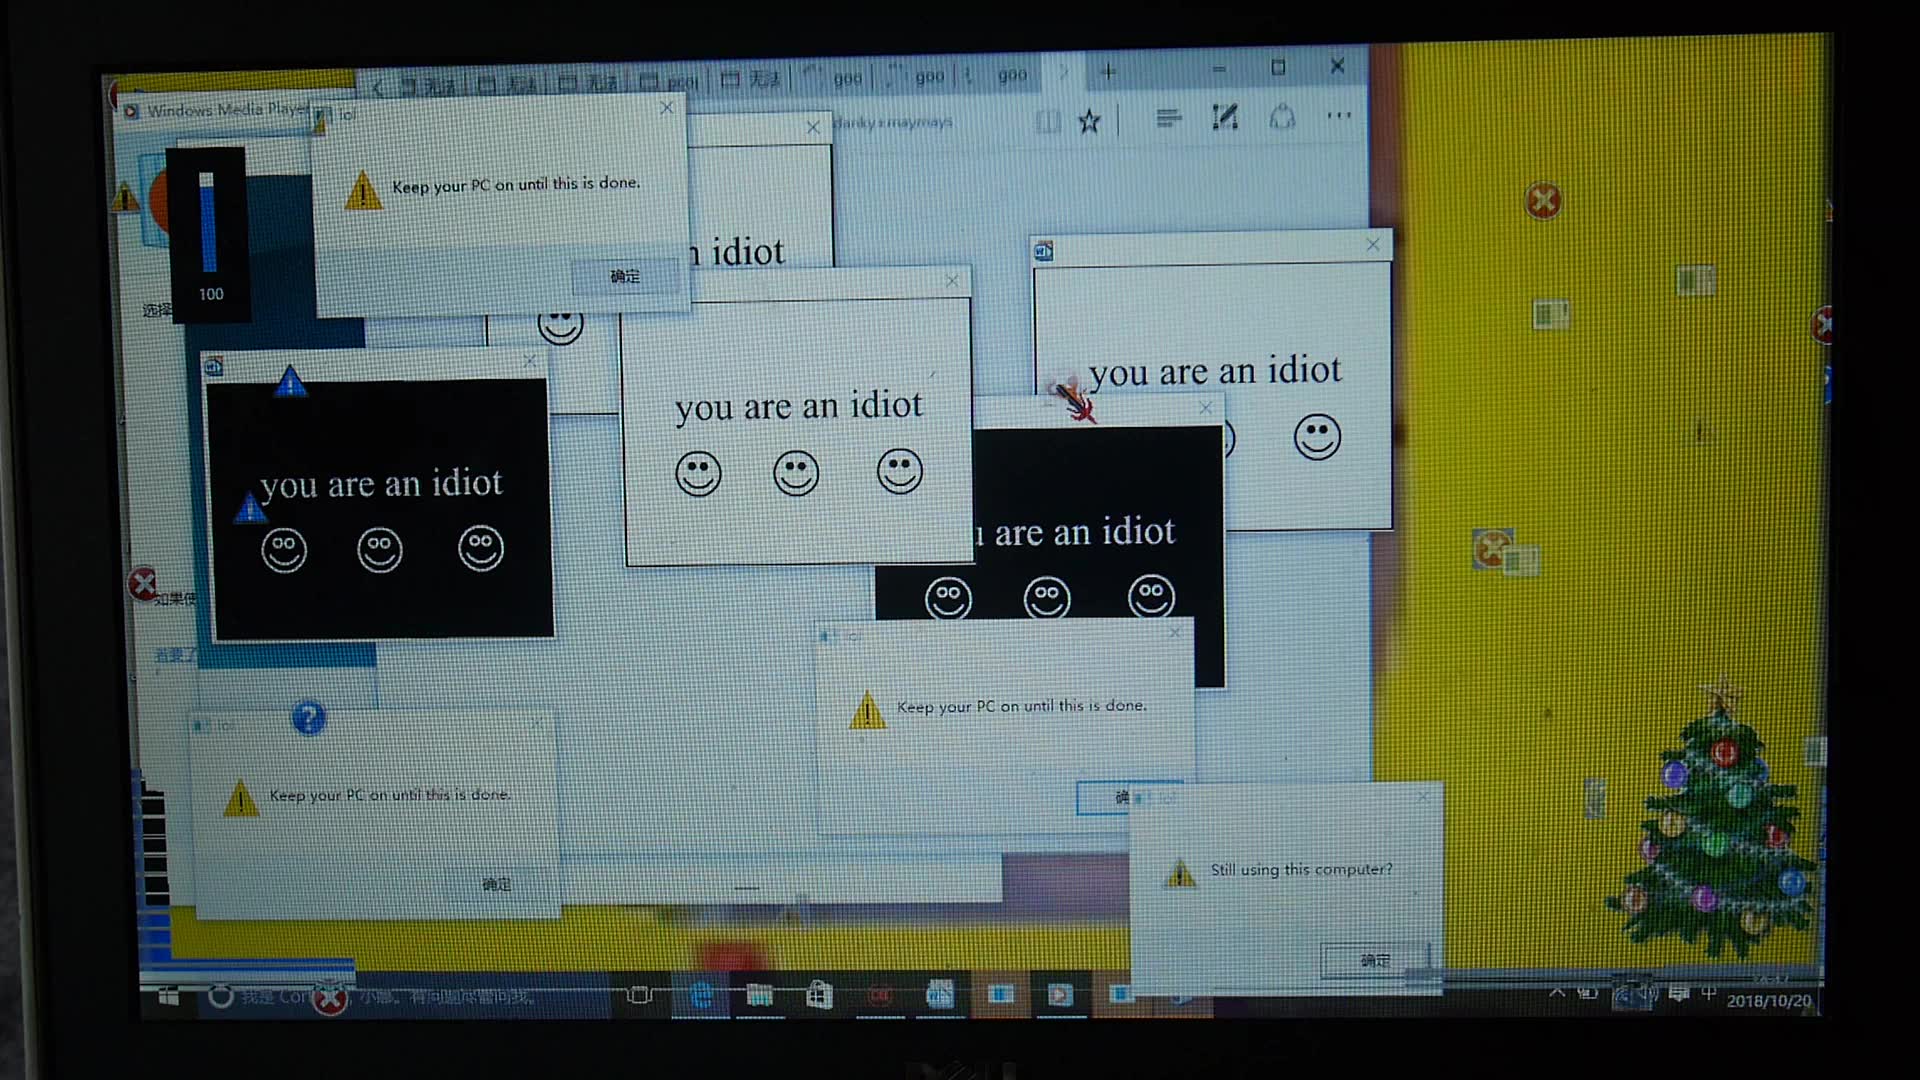Open Task View from the taskbar

pyautogui.click(x=637, y=995)
